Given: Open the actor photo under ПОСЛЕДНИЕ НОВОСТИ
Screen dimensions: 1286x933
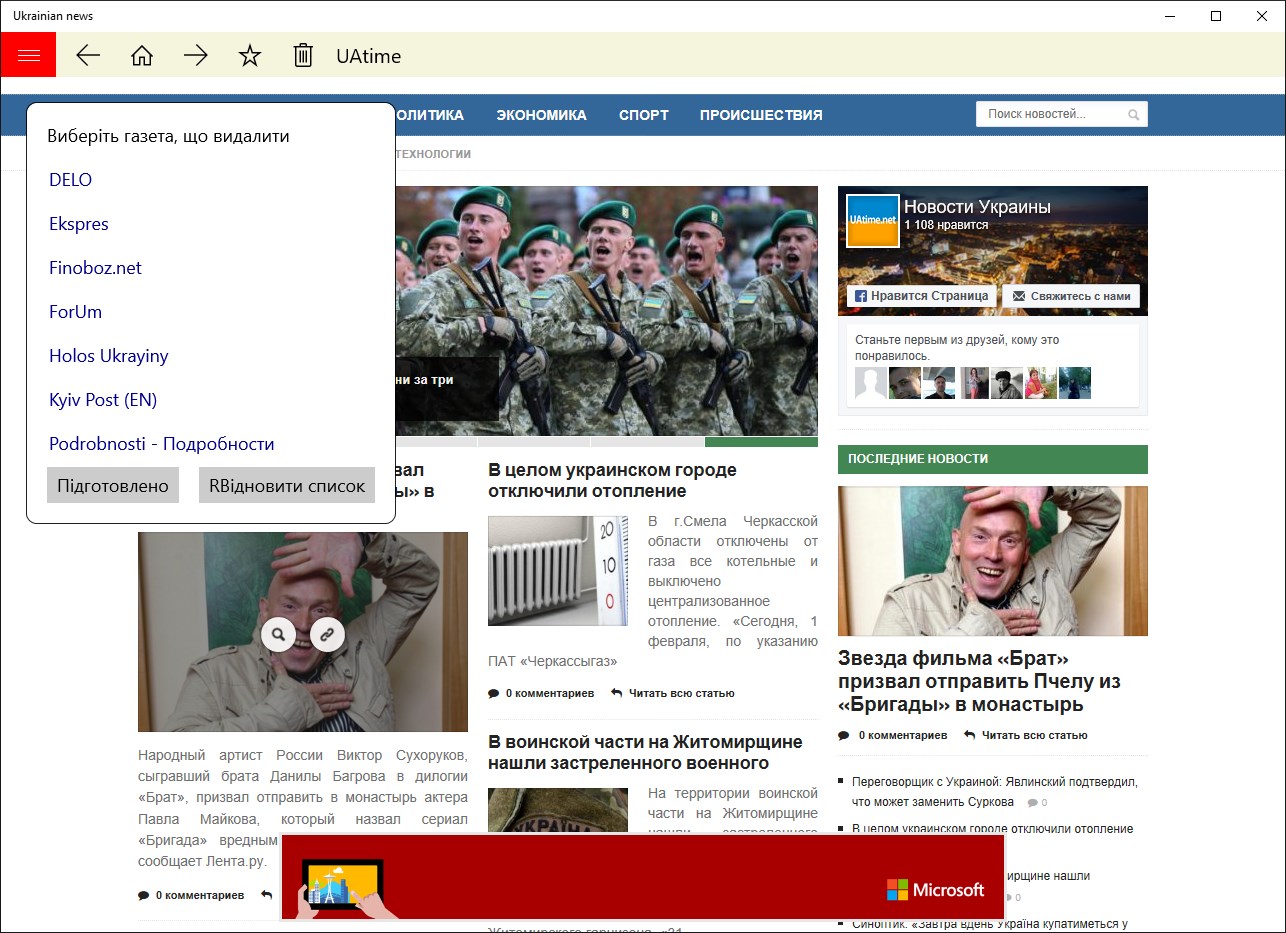Looking at the screenshot, I should (993, 561).
